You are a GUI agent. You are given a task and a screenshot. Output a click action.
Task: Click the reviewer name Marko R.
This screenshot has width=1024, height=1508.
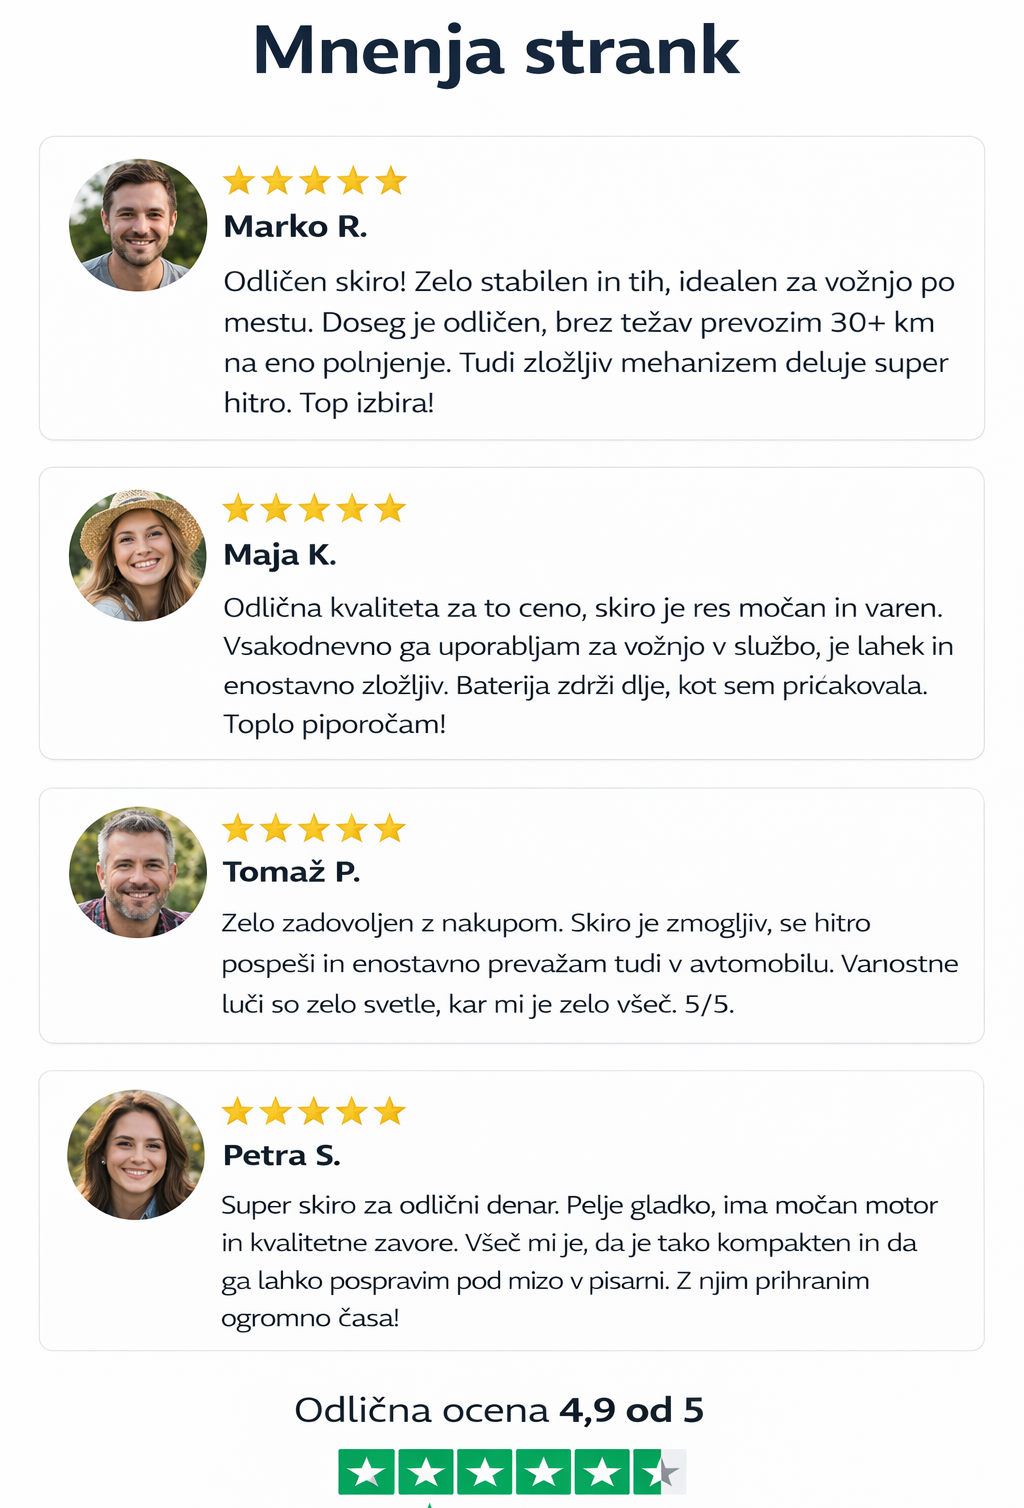tap(295, 227)
